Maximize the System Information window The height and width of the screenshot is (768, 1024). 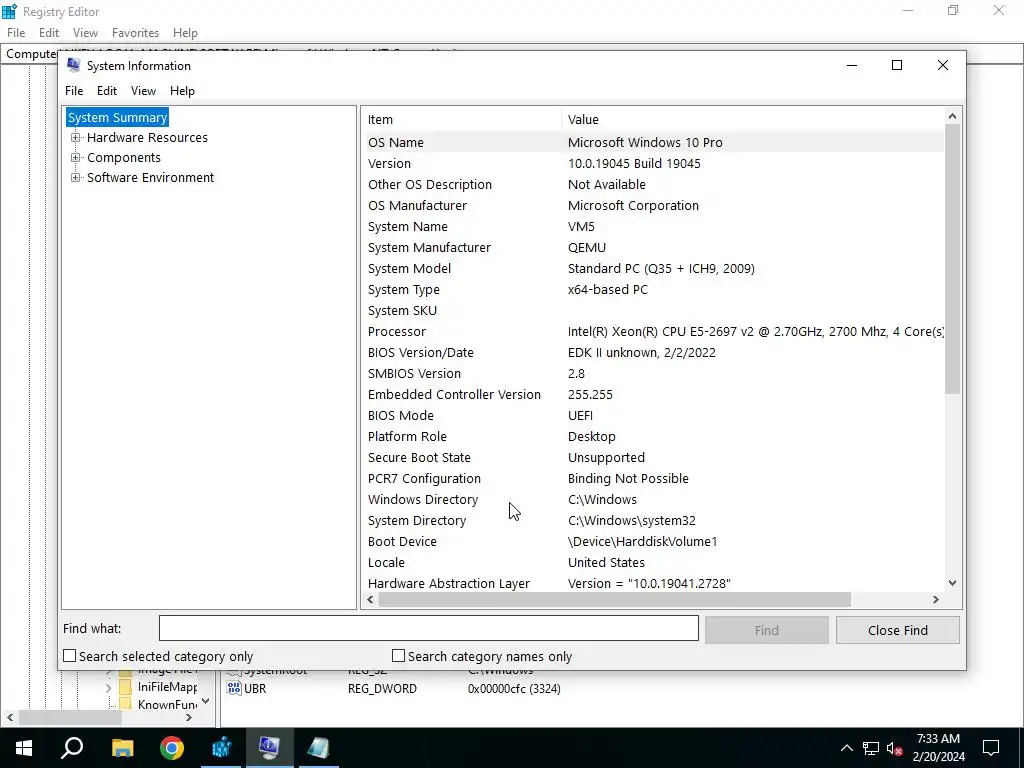tap(897, 65)
